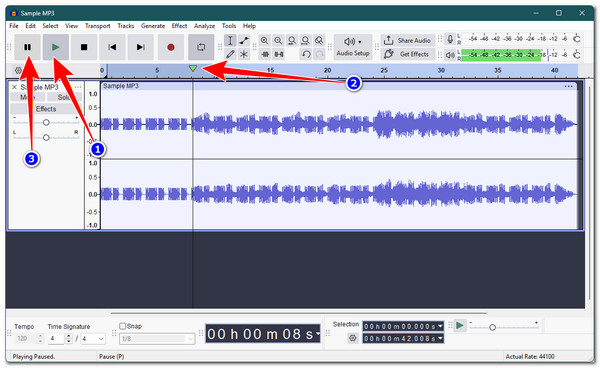Open the Edit menu
Image resolution: width=600 pixels, height=368 pixels.
click(x=30, y=26)
